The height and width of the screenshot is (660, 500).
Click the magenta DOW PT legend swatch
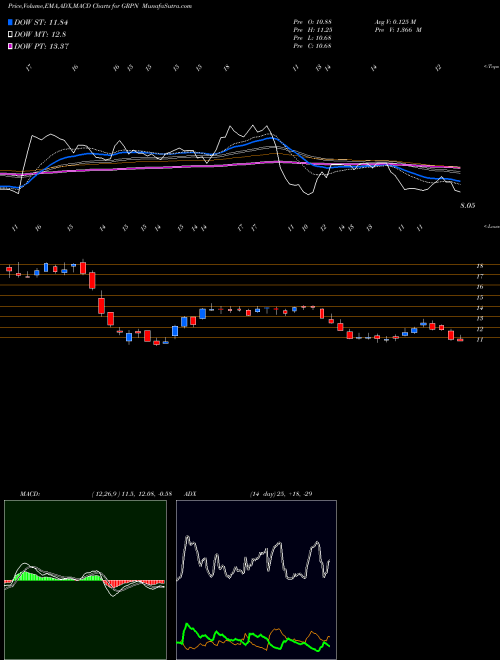click(11, 46)
